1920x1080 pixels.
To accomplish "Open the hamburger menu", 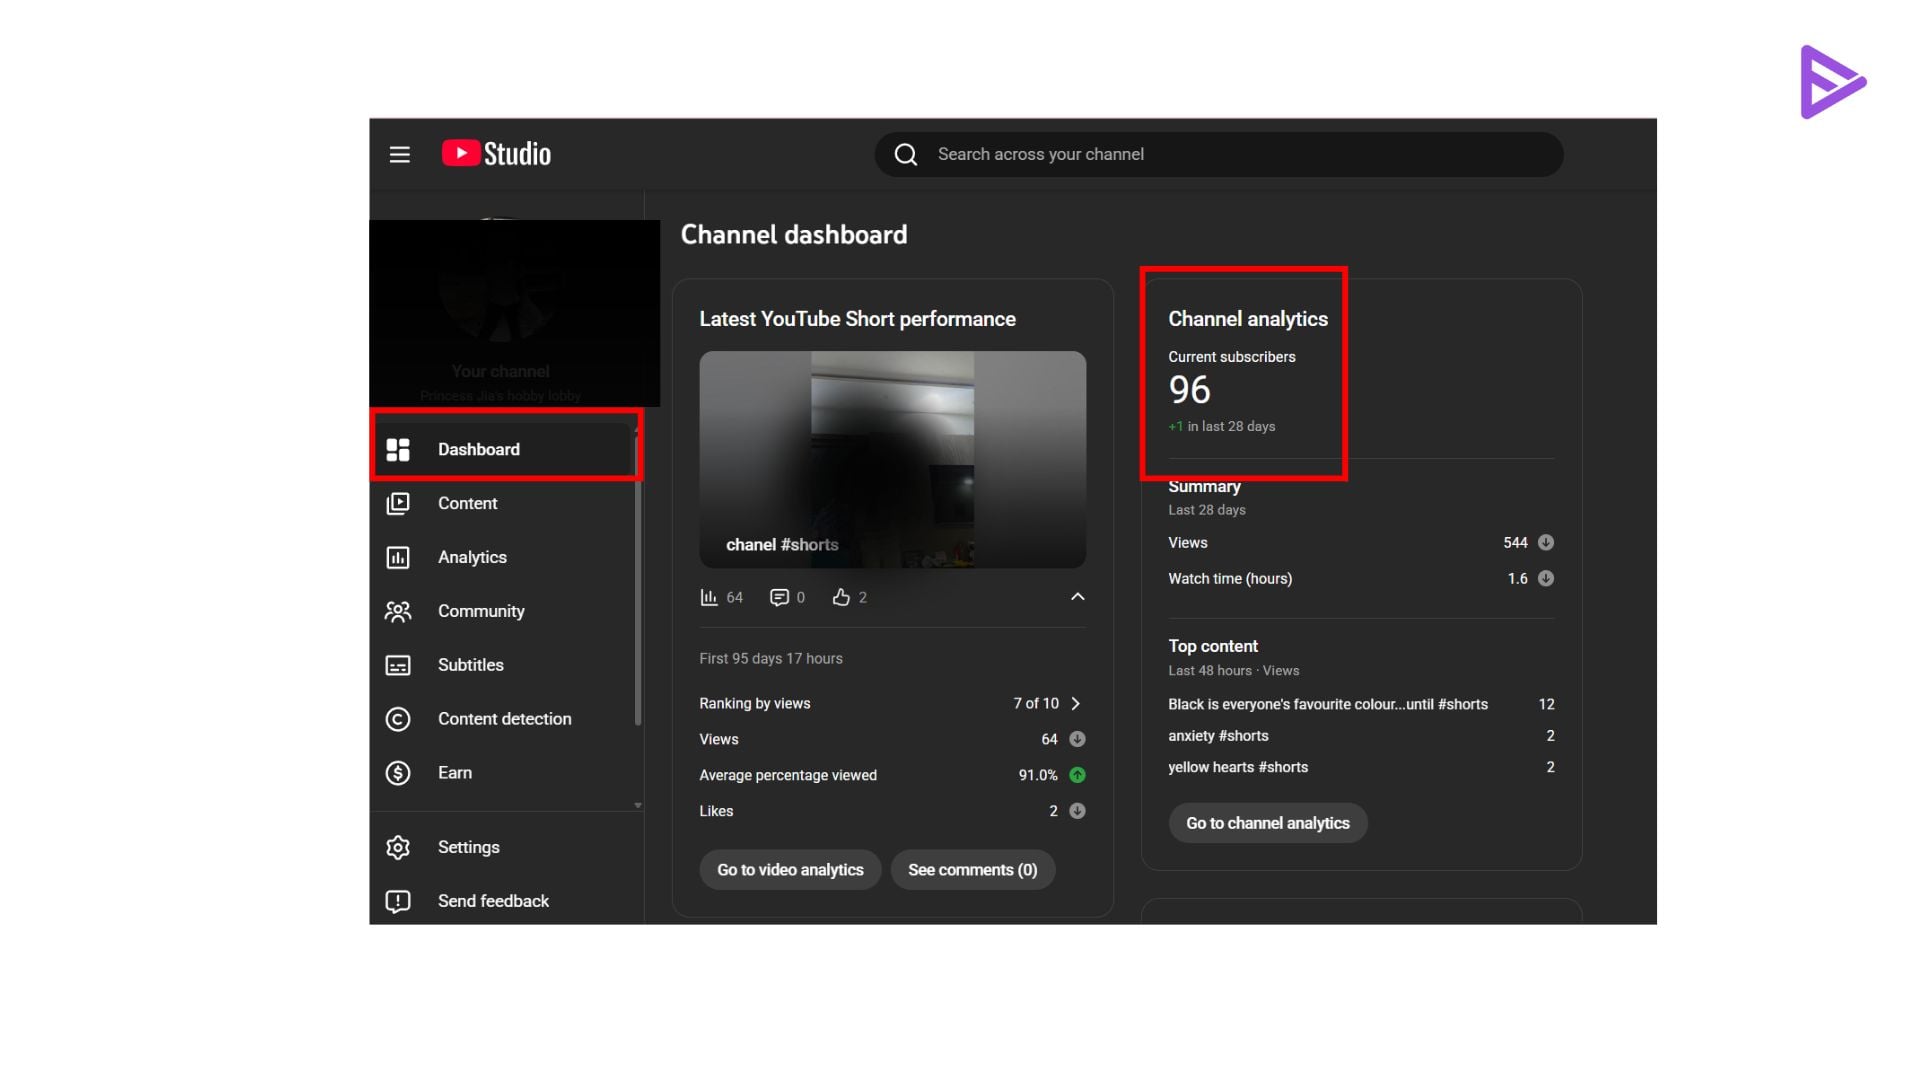I will coord(399,154).
